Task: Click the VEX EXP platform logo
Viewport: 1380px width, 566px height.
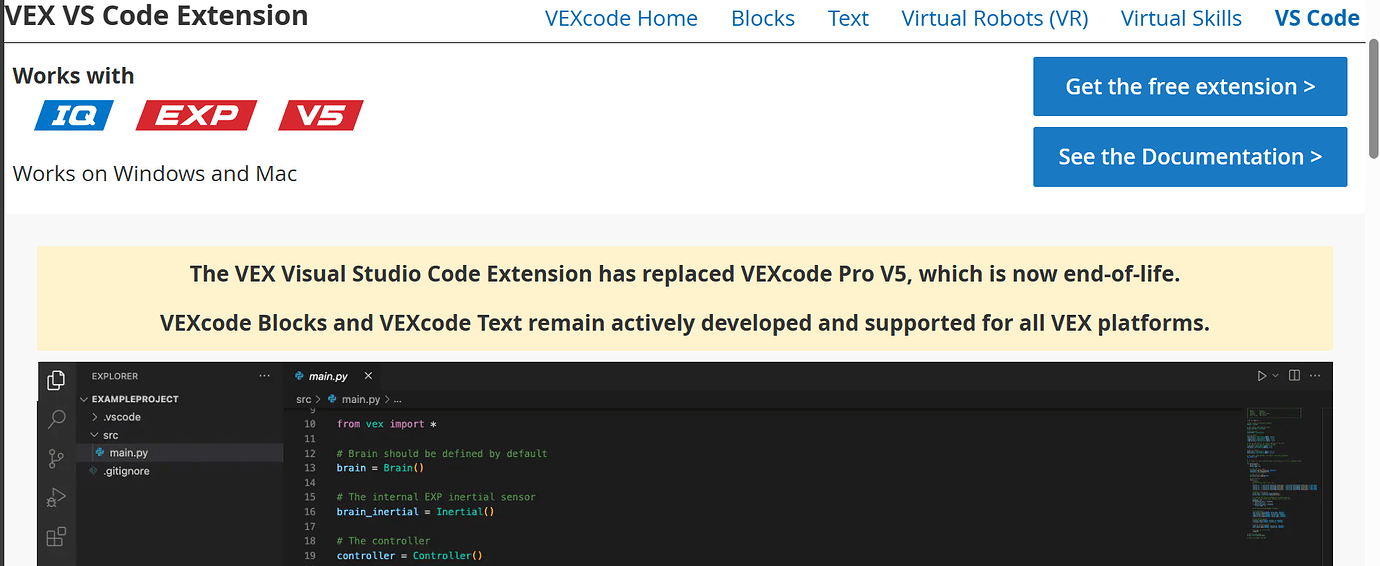Action: pyautogui.click(x=197, y=116)
